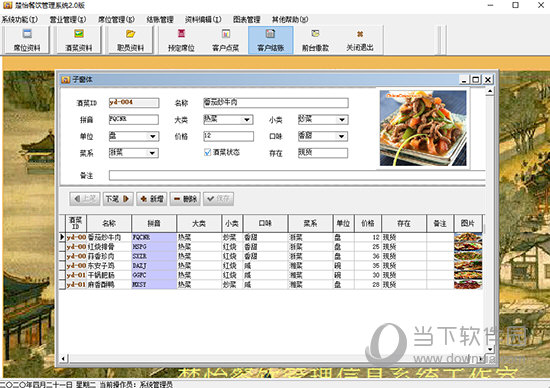This screenshot has width=550, height=388.
Task: Click the DAZJ pinyin cell
Action: 154,266
